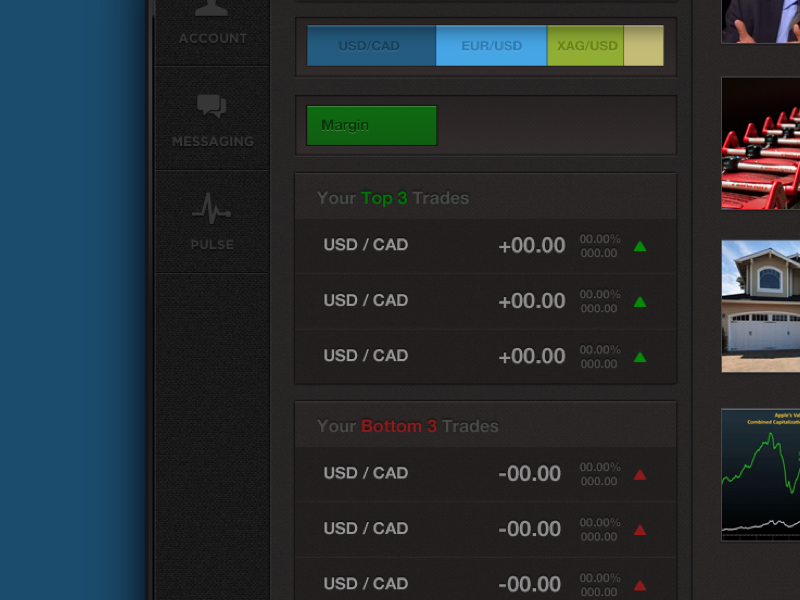Open Messaging using the chat bubble icon
This screenshot has width=800, height=600.
211,104
